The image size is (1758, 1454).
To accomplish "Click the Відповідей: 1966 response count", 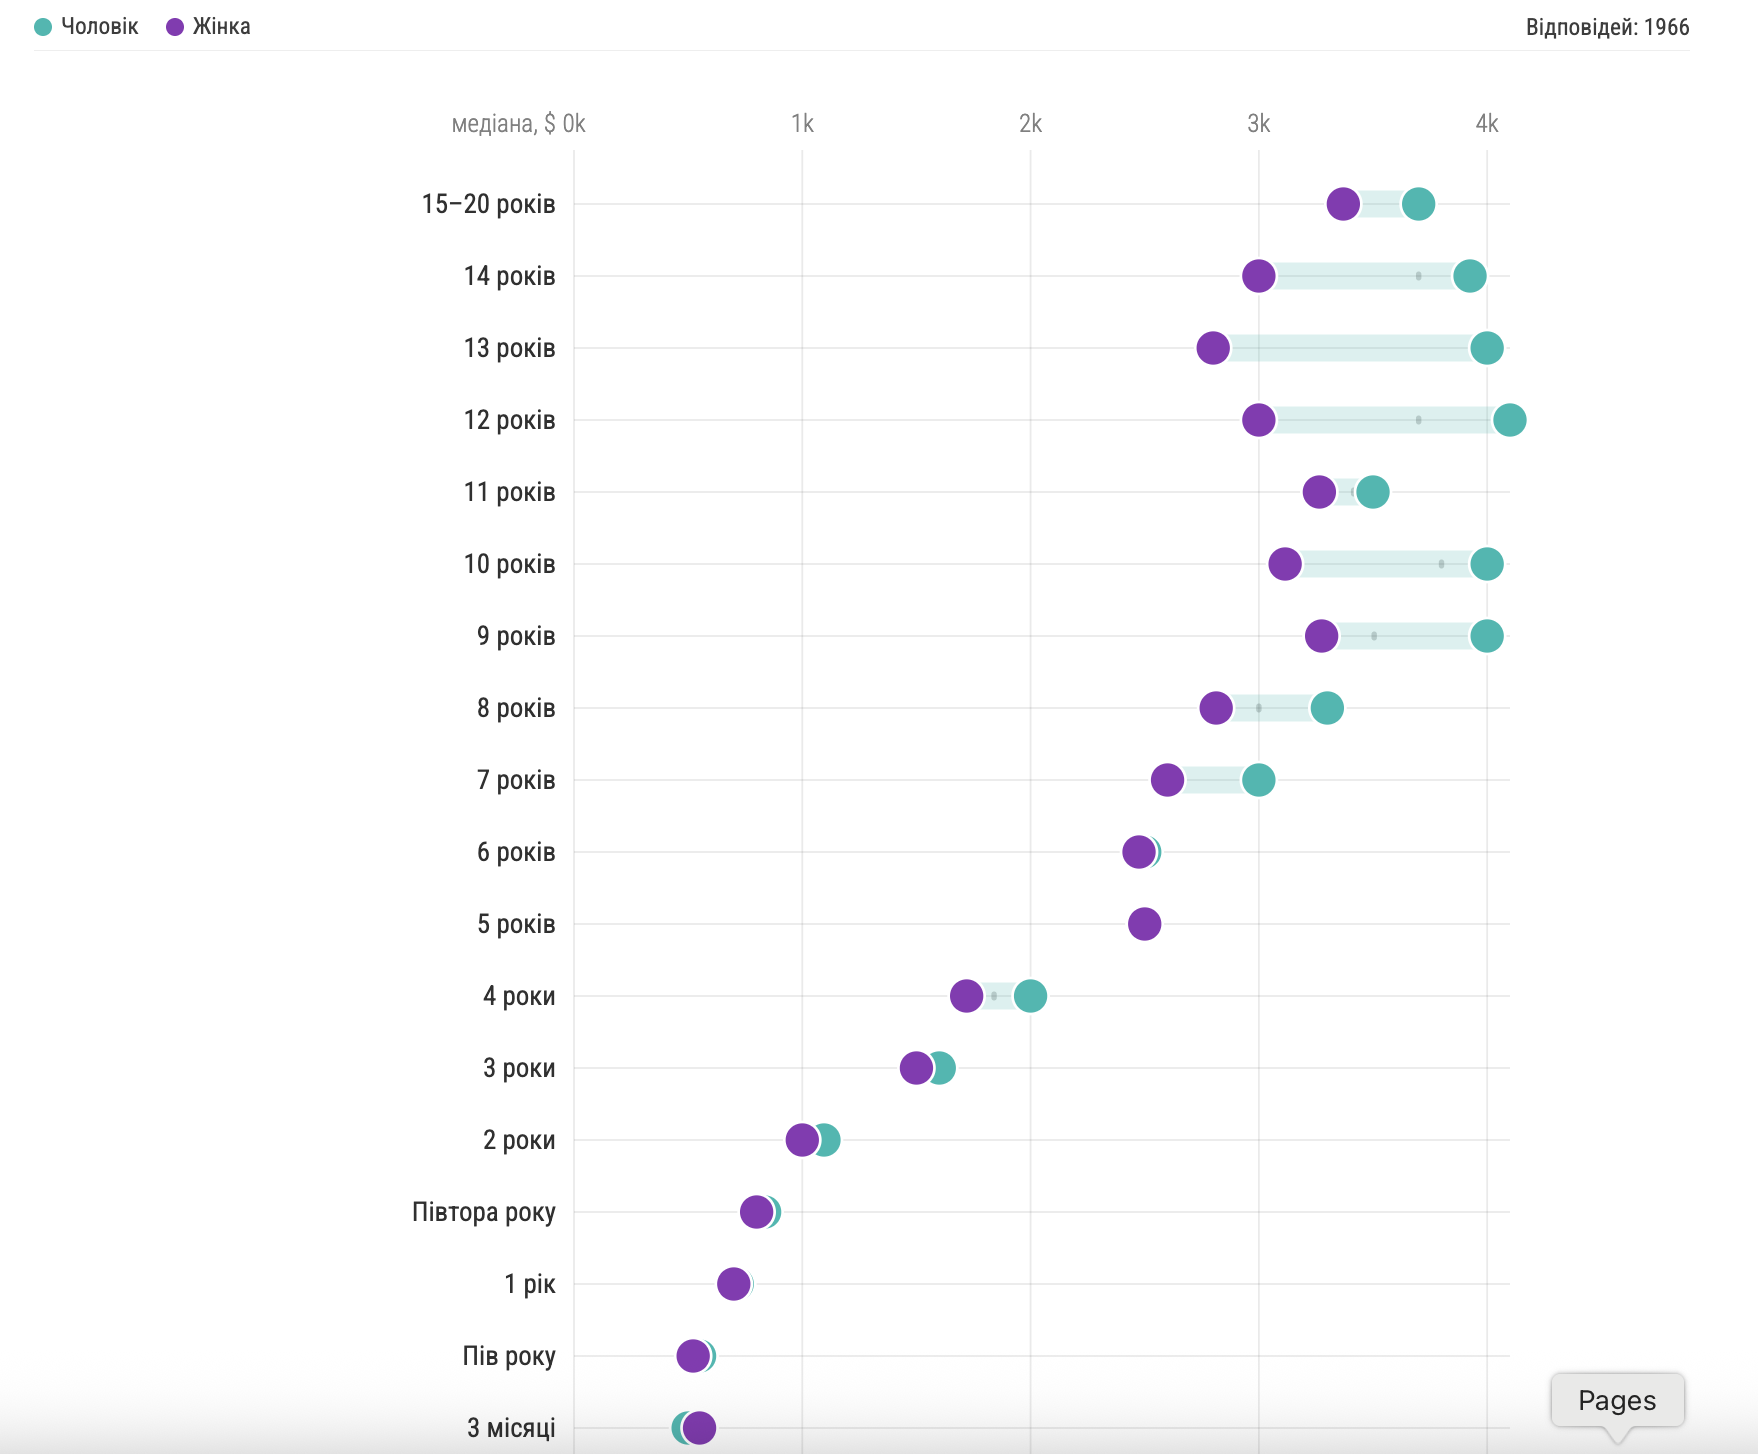I will tap(1606, 27).
